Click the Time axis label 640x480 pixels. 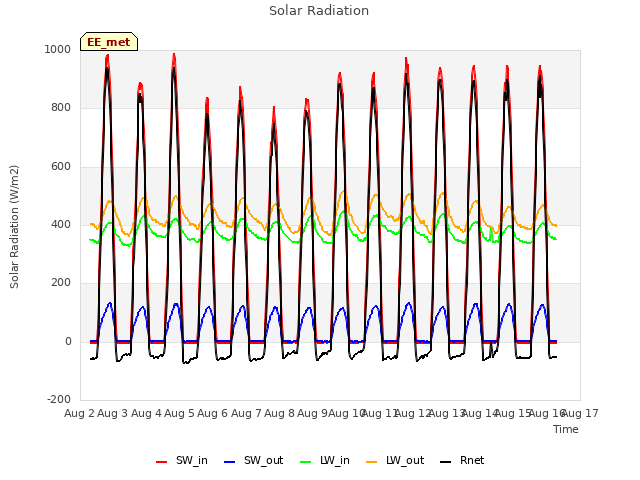coord(566,429)
